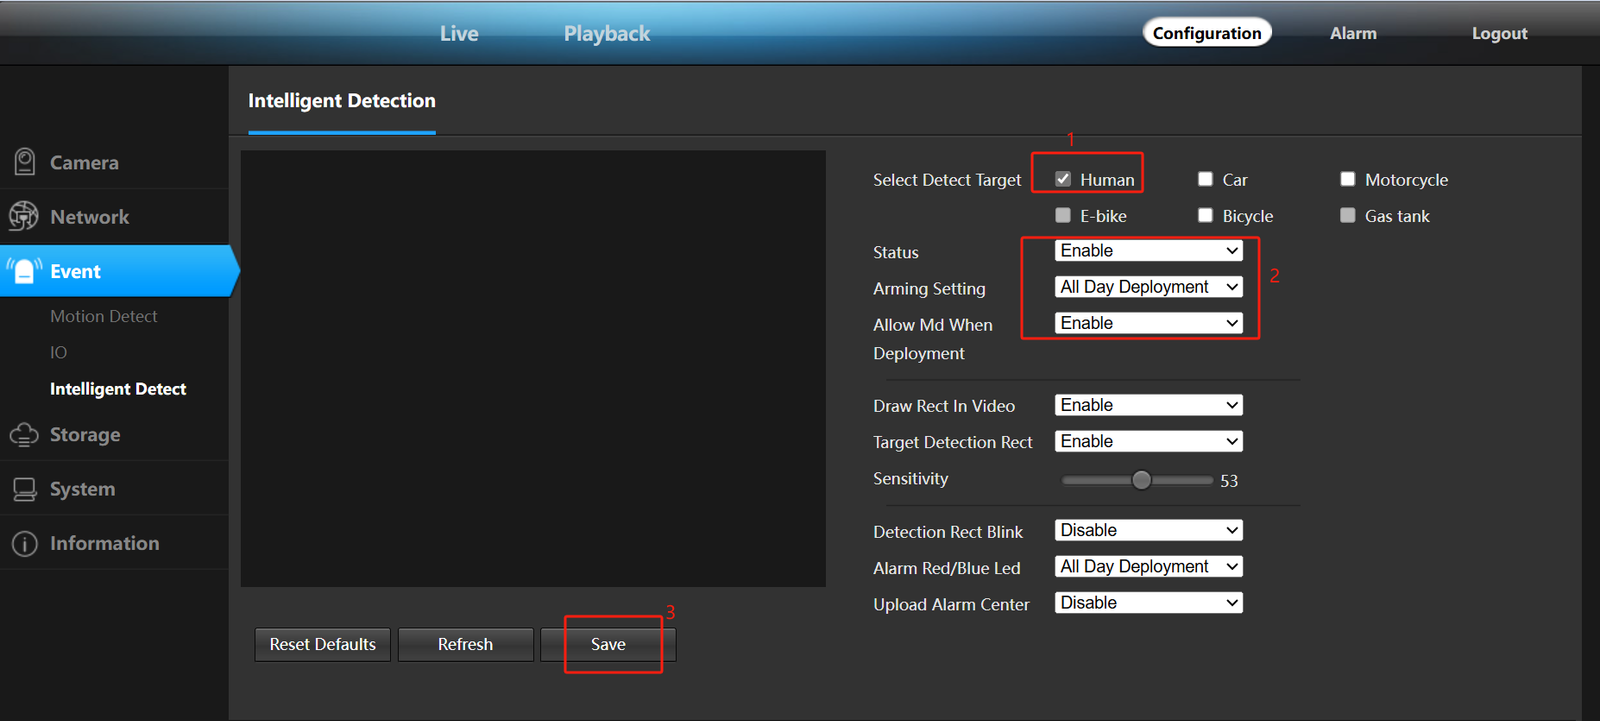Click the Information circle icon
The width and height of the screenshot is (1600, 721).
click(x=24, y=543)
